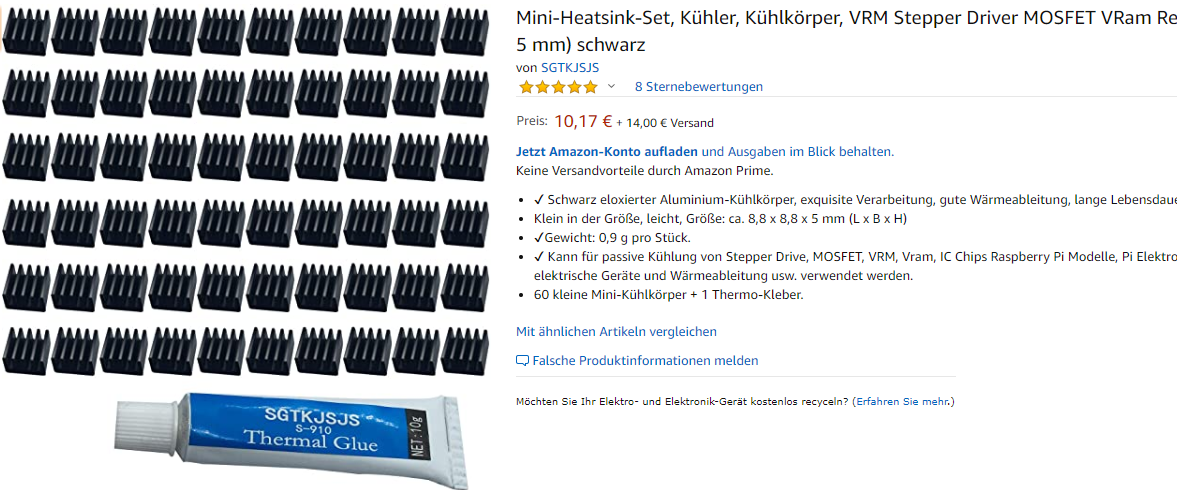Click the 14,00 € Versand shipping text

coord(665,123)
